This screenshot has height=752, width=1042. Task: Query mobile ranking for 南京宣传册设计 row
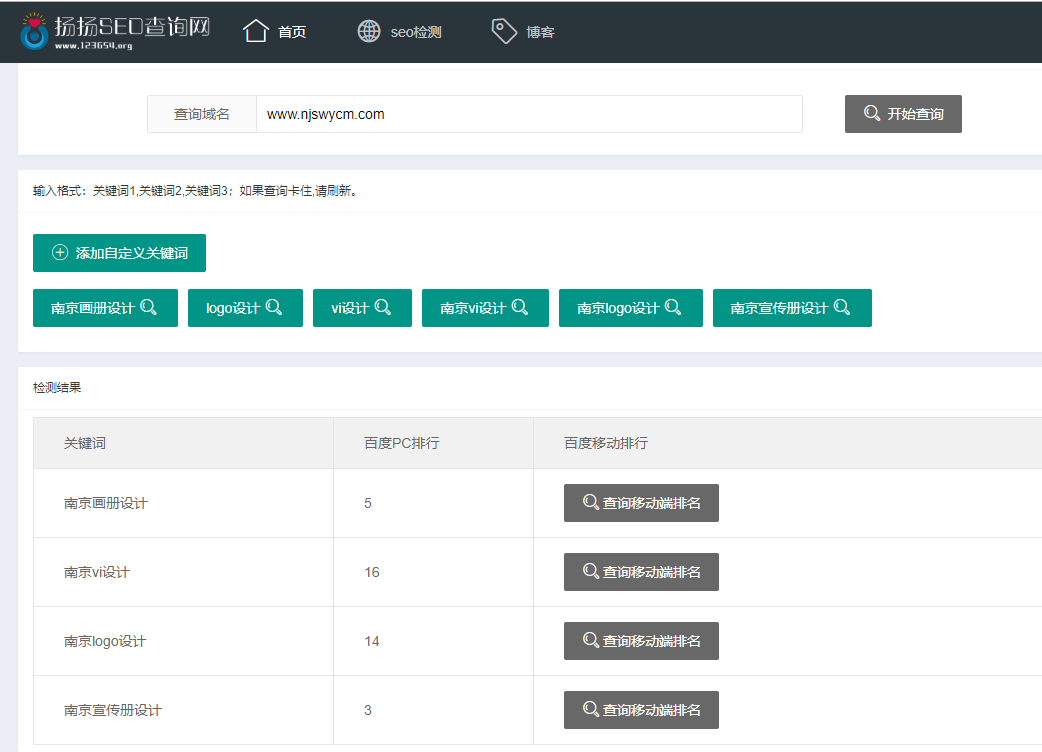(641, 710)
